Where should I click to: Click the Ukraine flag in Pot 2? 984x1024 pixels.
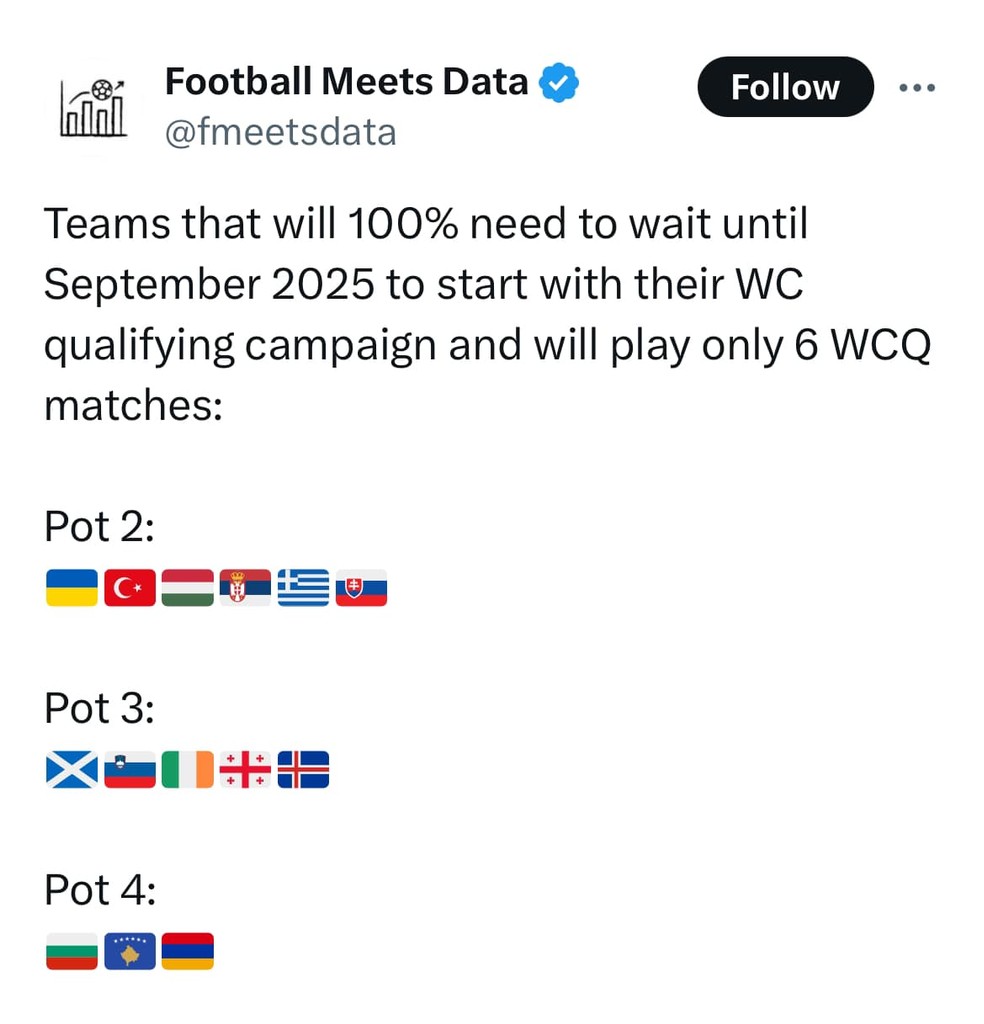(x=72, y=588)
